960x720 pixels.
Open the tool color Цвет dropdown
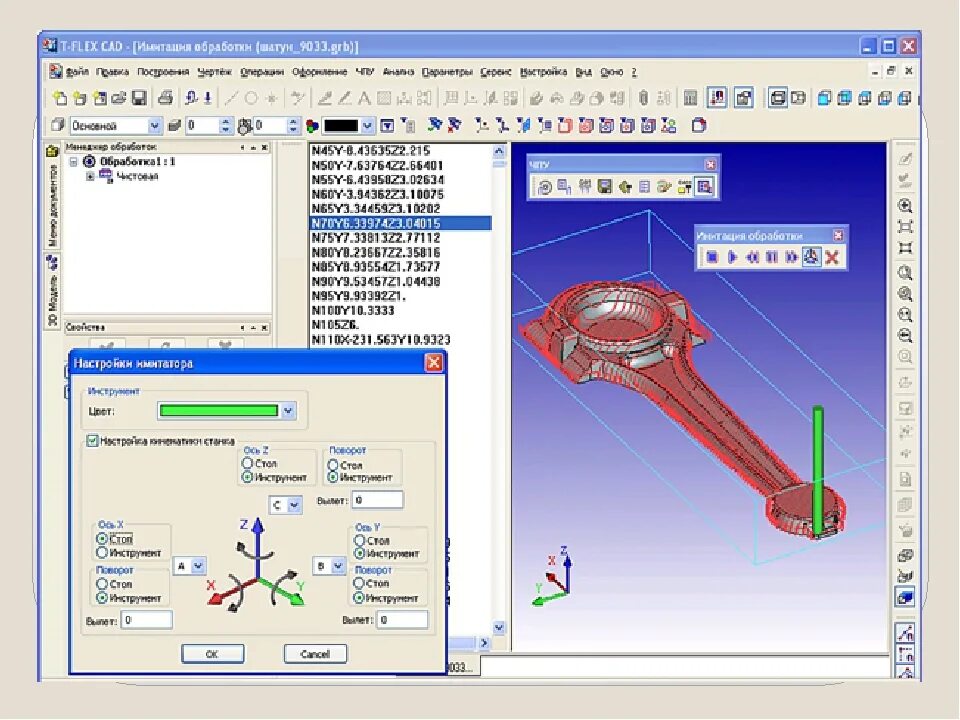click(288, 411)
